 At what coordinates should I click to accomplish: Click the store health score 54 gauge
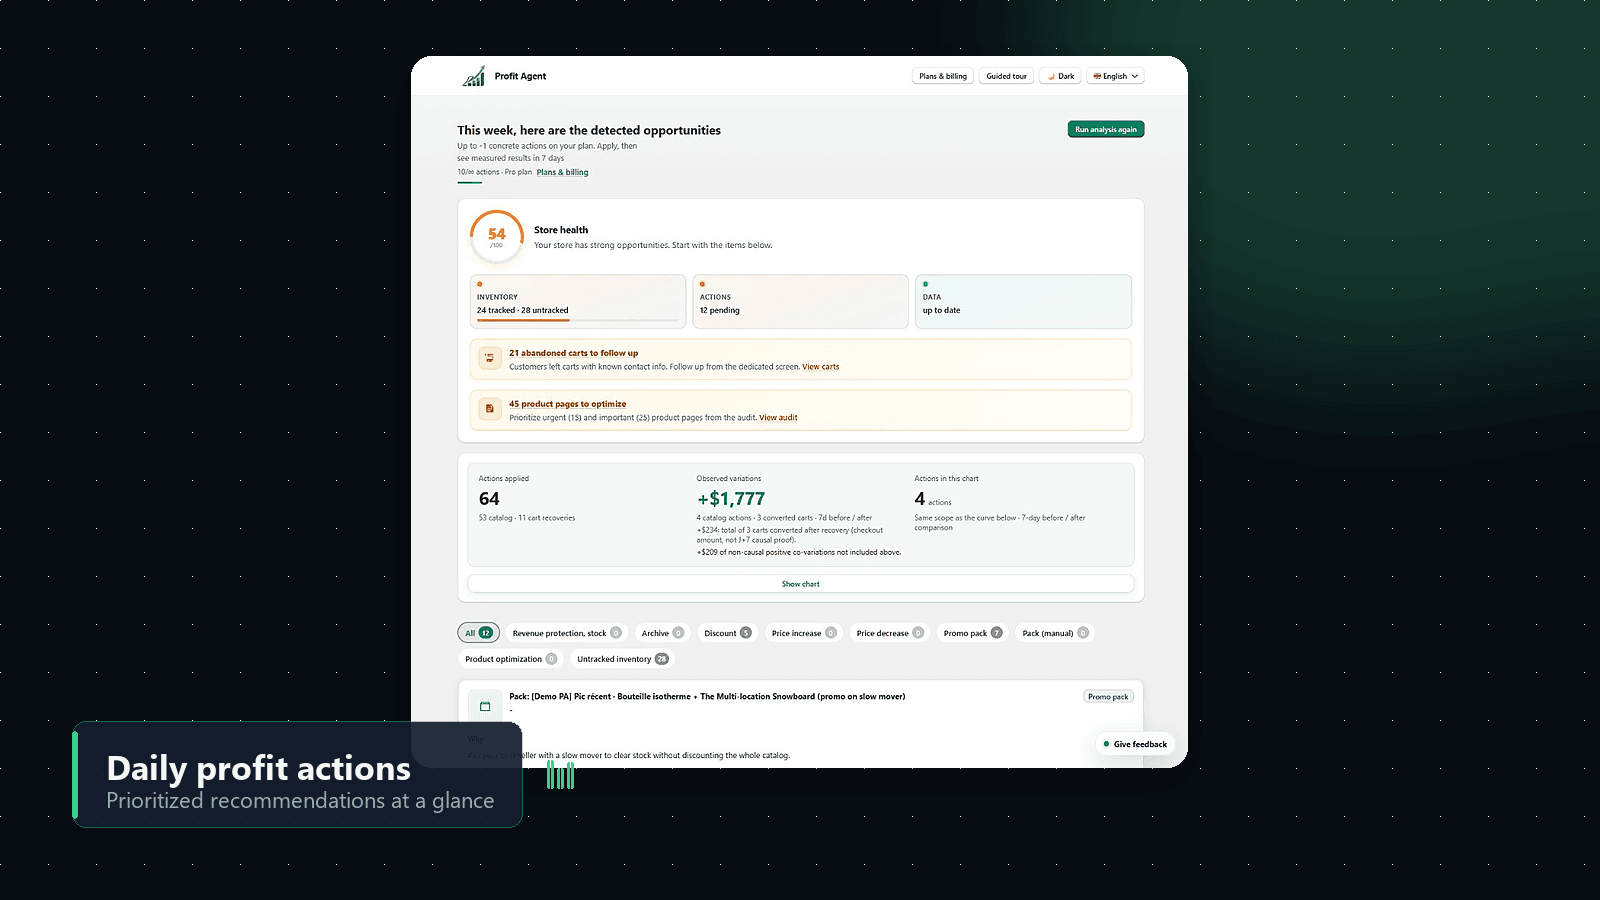coord(497,237)
